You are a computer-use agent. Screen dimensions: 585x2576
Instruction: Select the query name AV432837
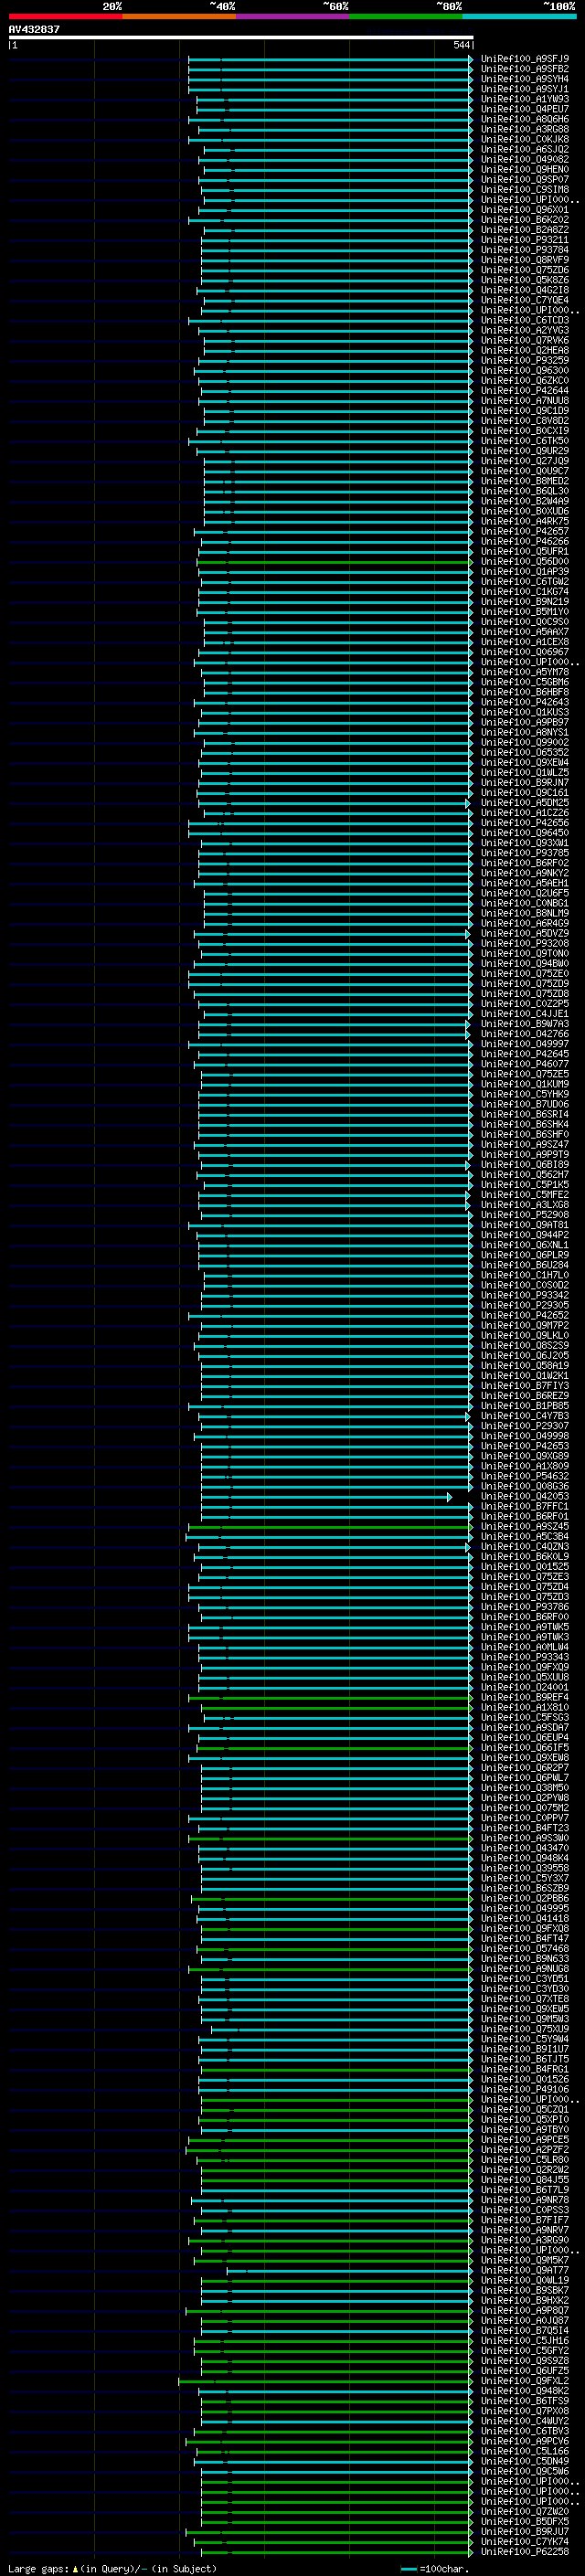point(34,29)
